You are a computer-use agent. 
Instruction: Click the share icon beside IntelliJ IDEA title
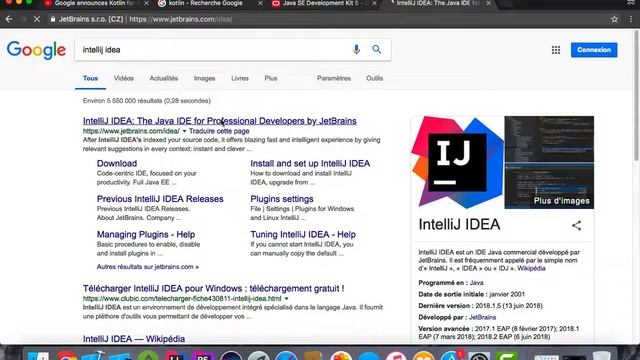click(576, 225)
